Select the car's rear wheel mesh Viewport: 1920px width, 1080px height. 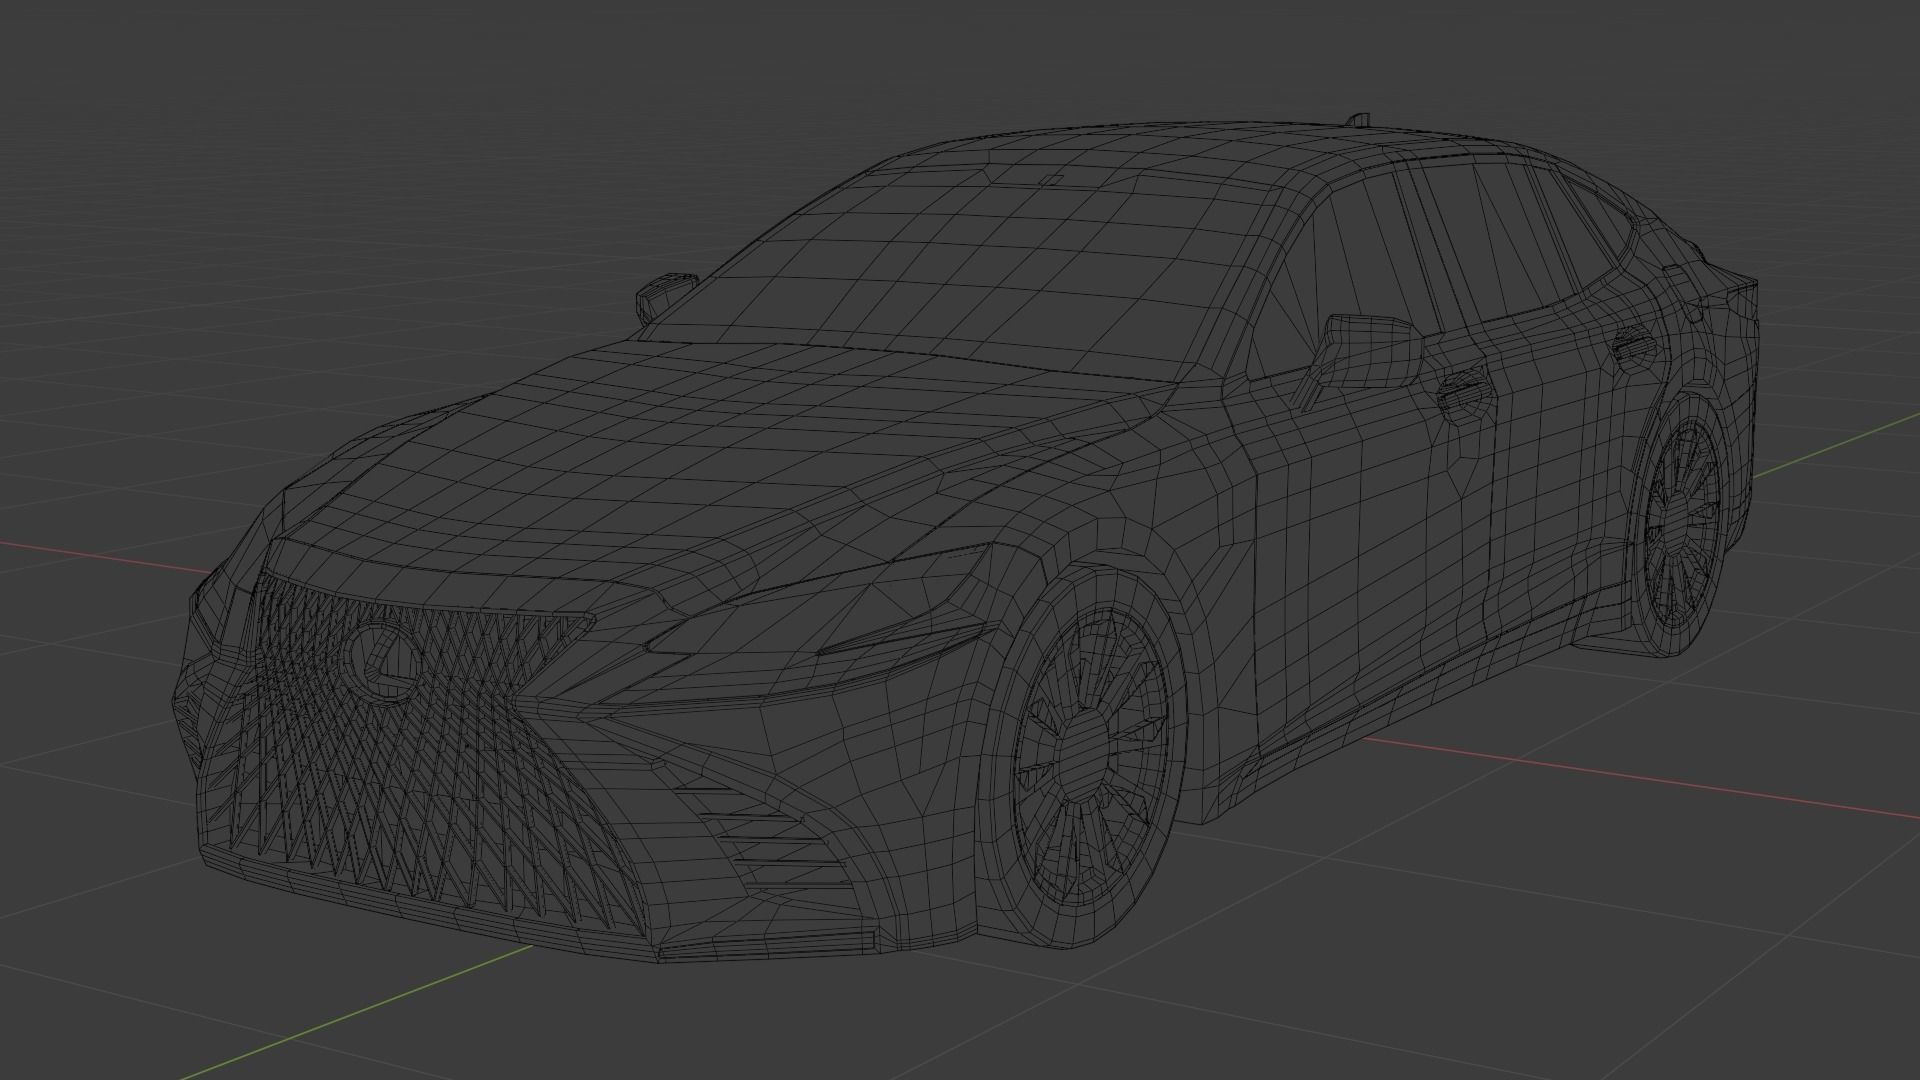coord(1683,525)
